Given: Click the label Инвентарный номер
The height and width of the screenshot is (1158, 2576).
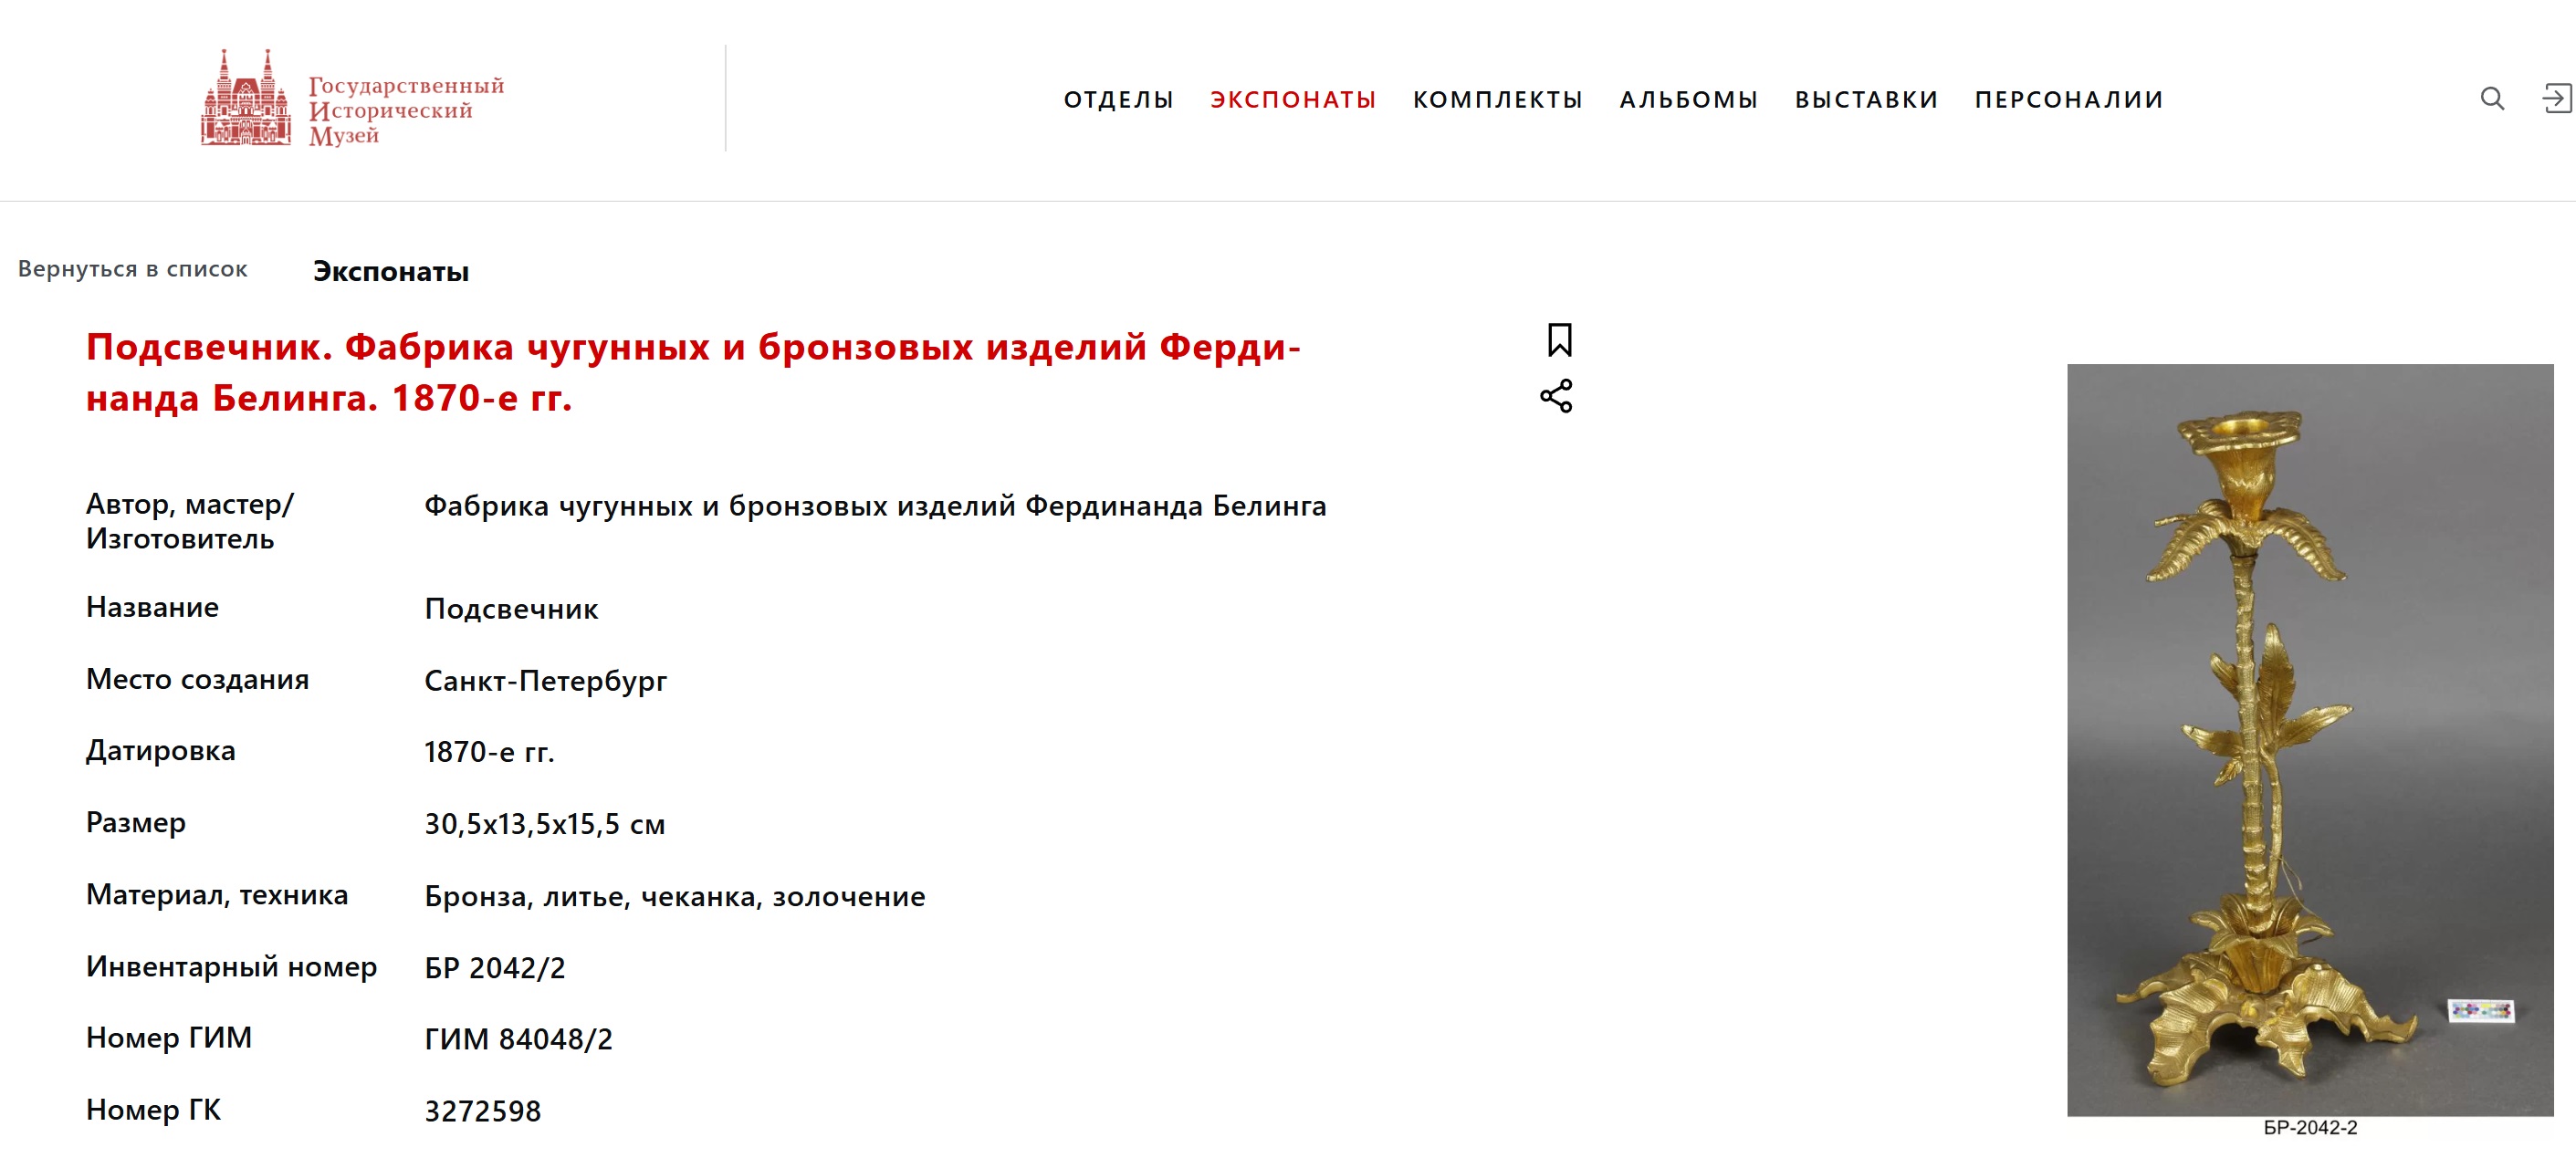Looking at the screenshot, I should [x=231, y=966].
